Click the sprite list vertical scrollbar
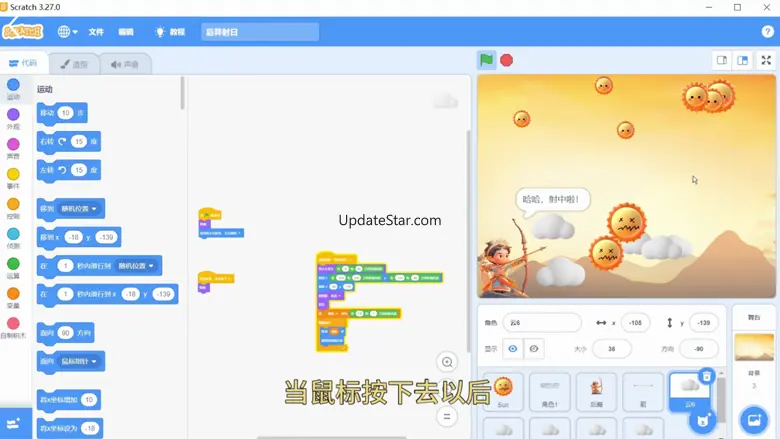 [721, 402]
